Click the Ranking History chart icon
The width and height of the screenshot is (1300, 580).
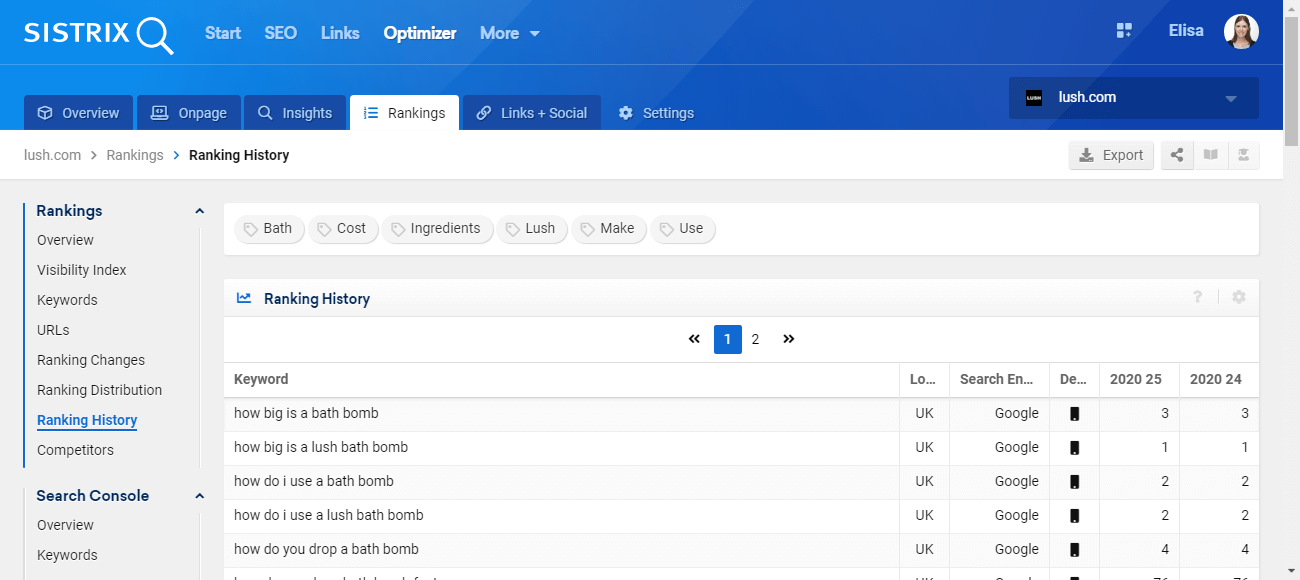244,298
